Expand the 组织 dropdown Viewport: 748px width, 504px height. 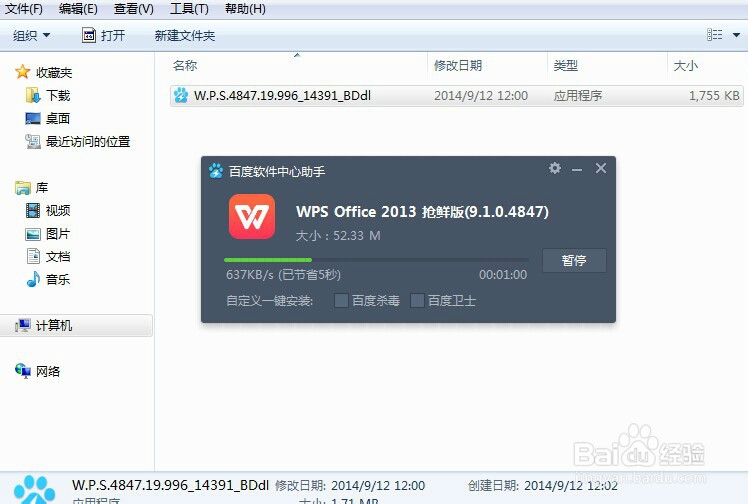click(31, 35)
